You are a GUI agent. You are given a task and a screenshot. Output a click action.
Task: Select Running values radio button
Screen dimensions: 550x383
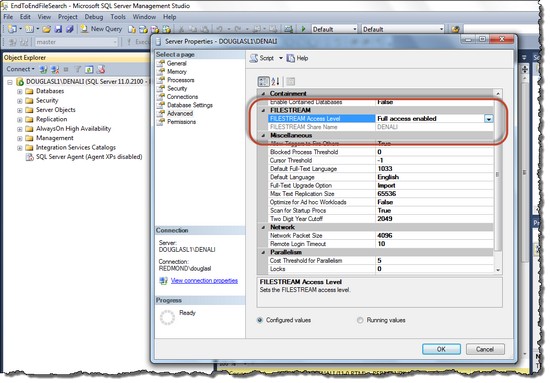point(360,320)
